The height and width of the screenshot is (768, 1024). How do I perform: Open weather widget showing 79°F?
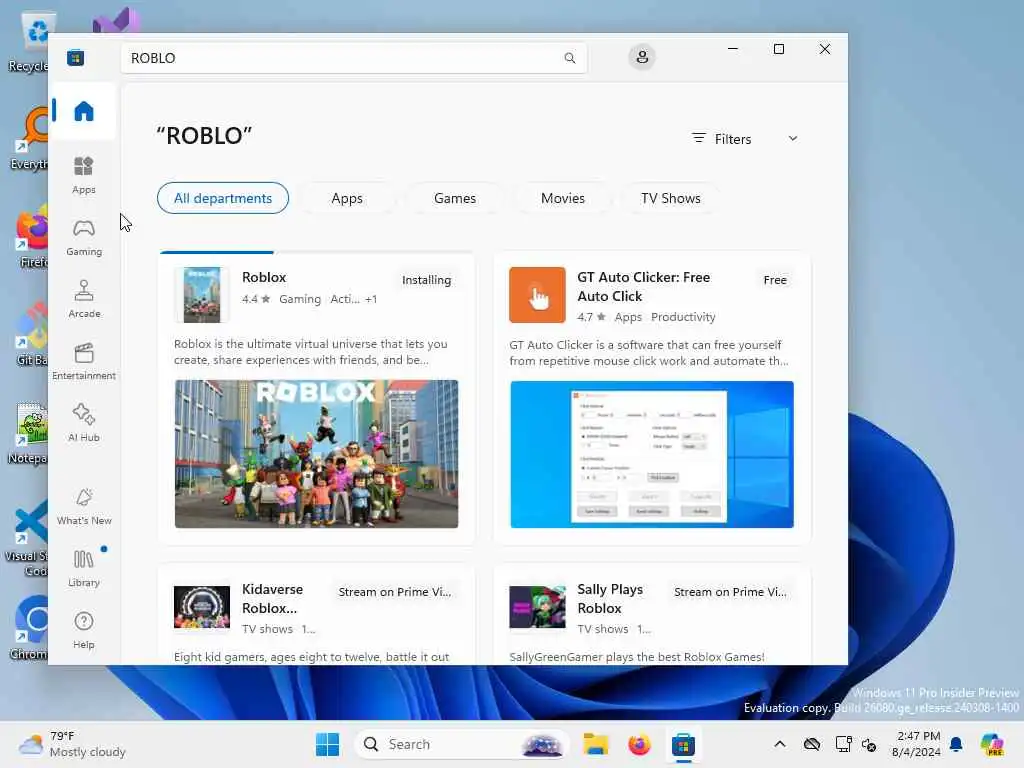[72, 744]
